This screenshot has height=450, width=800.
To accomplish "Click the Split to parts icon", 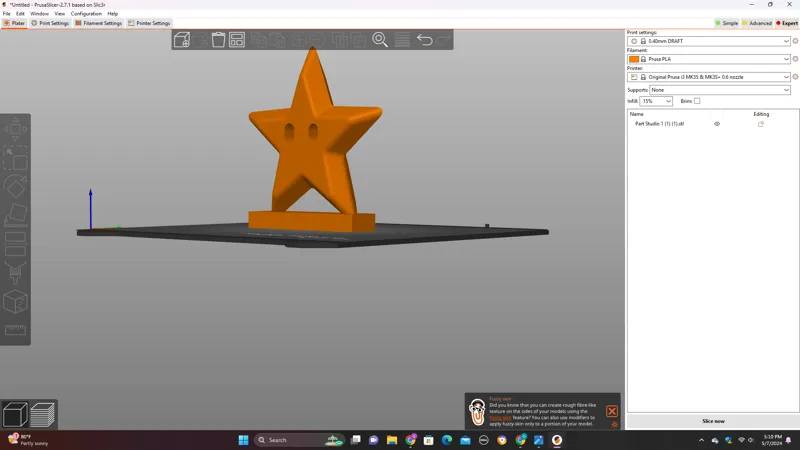I will [358, 40].
